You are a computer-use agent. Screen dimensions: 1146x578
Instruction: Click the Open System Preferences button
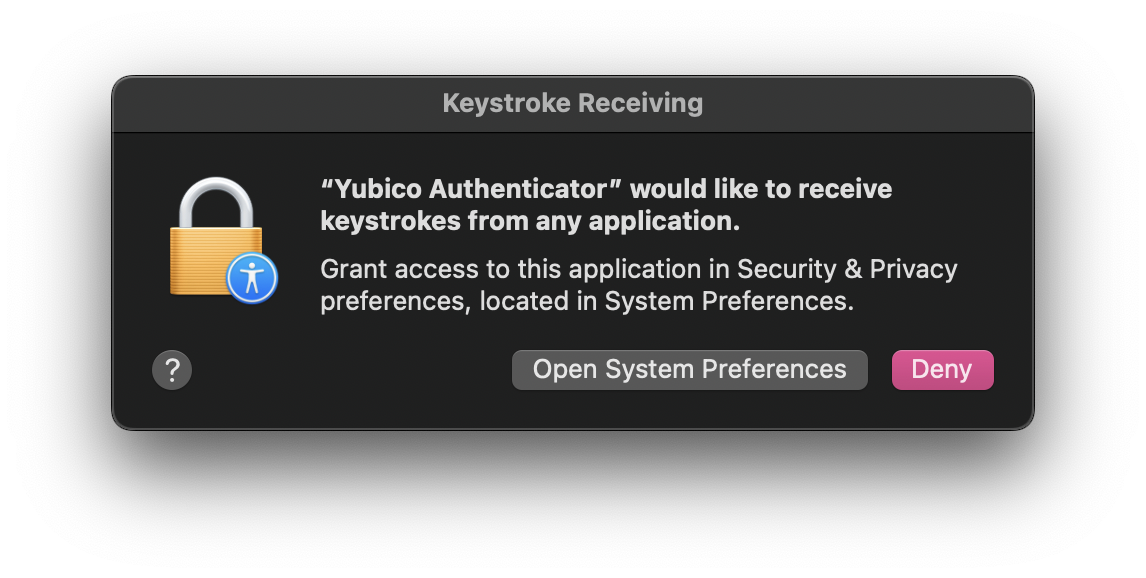click(x=689, y=369)
